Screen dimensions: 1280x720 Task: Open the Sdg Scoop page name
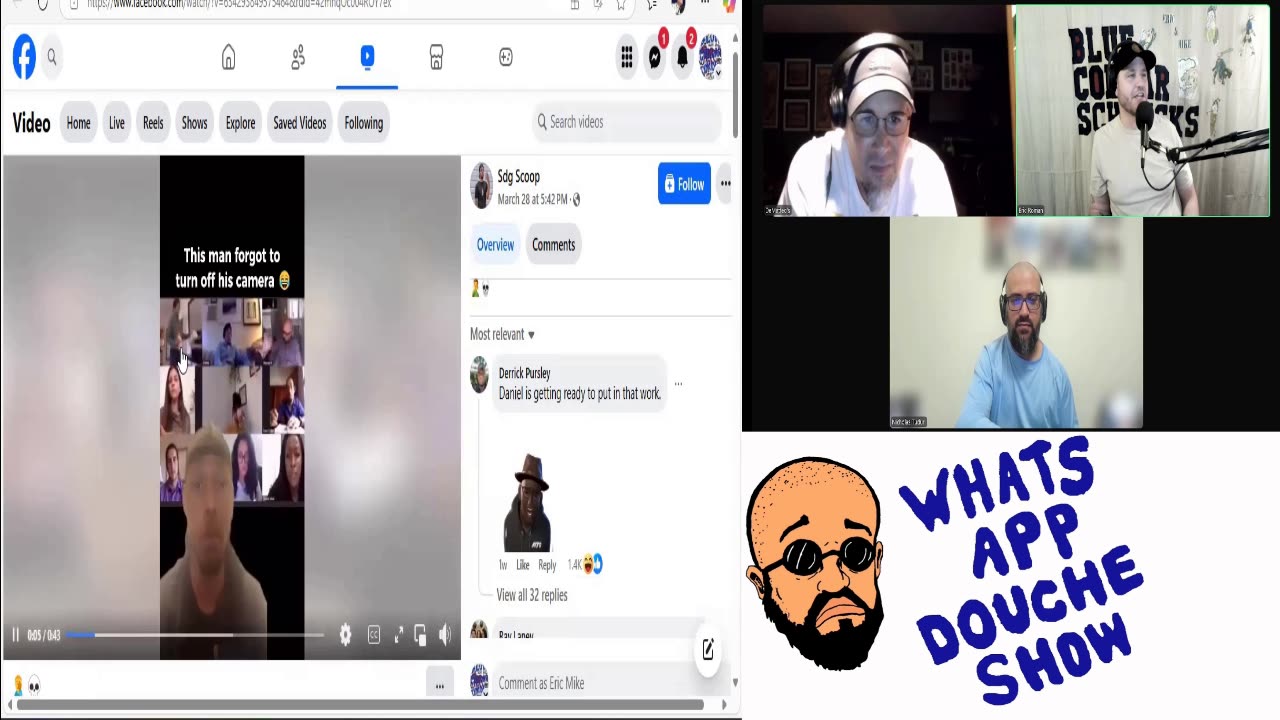coord(519,177)
